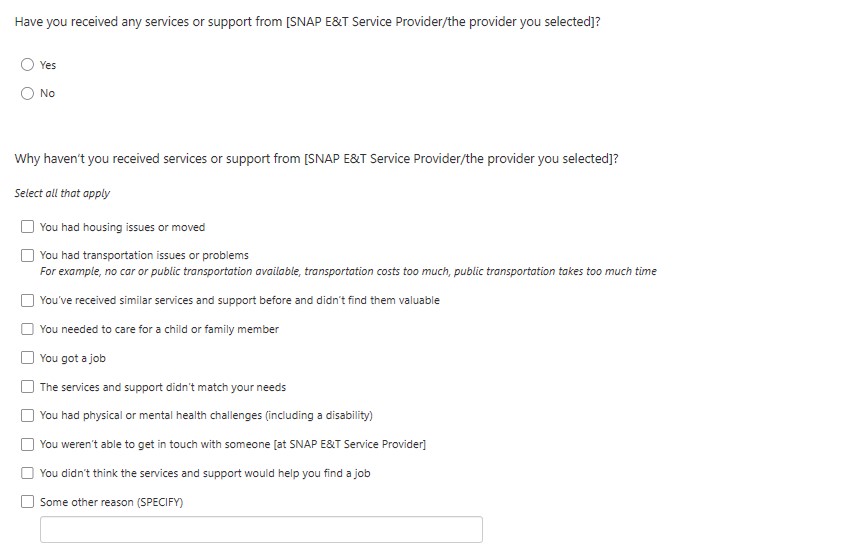This screenshot has height=560, width=857.
Task: Tick the 'You got a job' checkbox
Action: pyautogui.click(x=28, y=358)
